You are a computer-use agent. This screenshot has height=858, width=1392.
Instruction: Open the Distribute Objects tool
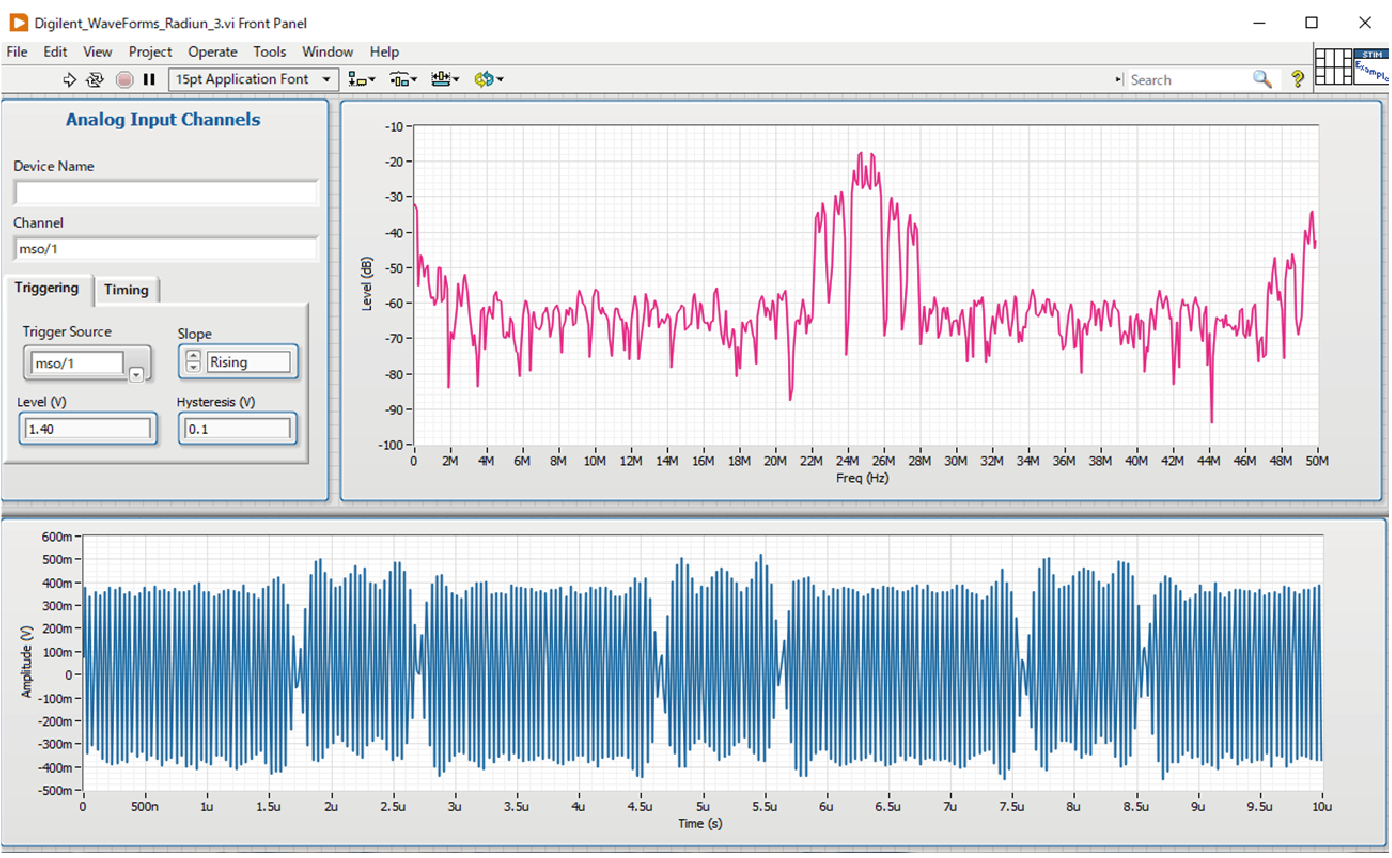coord(403,80)
